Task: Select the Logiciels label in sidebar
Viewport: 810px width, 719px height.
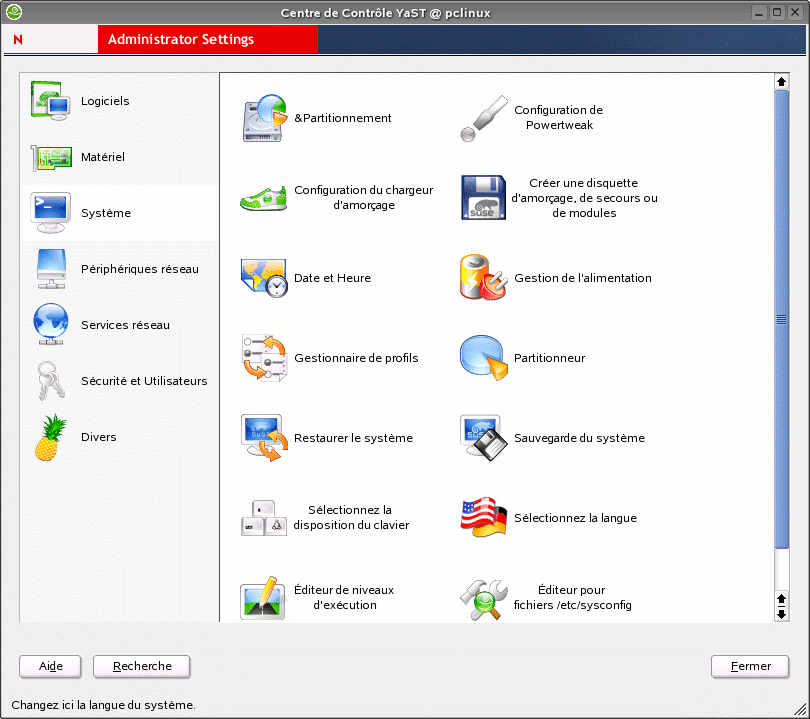Action: pos(105,101)
